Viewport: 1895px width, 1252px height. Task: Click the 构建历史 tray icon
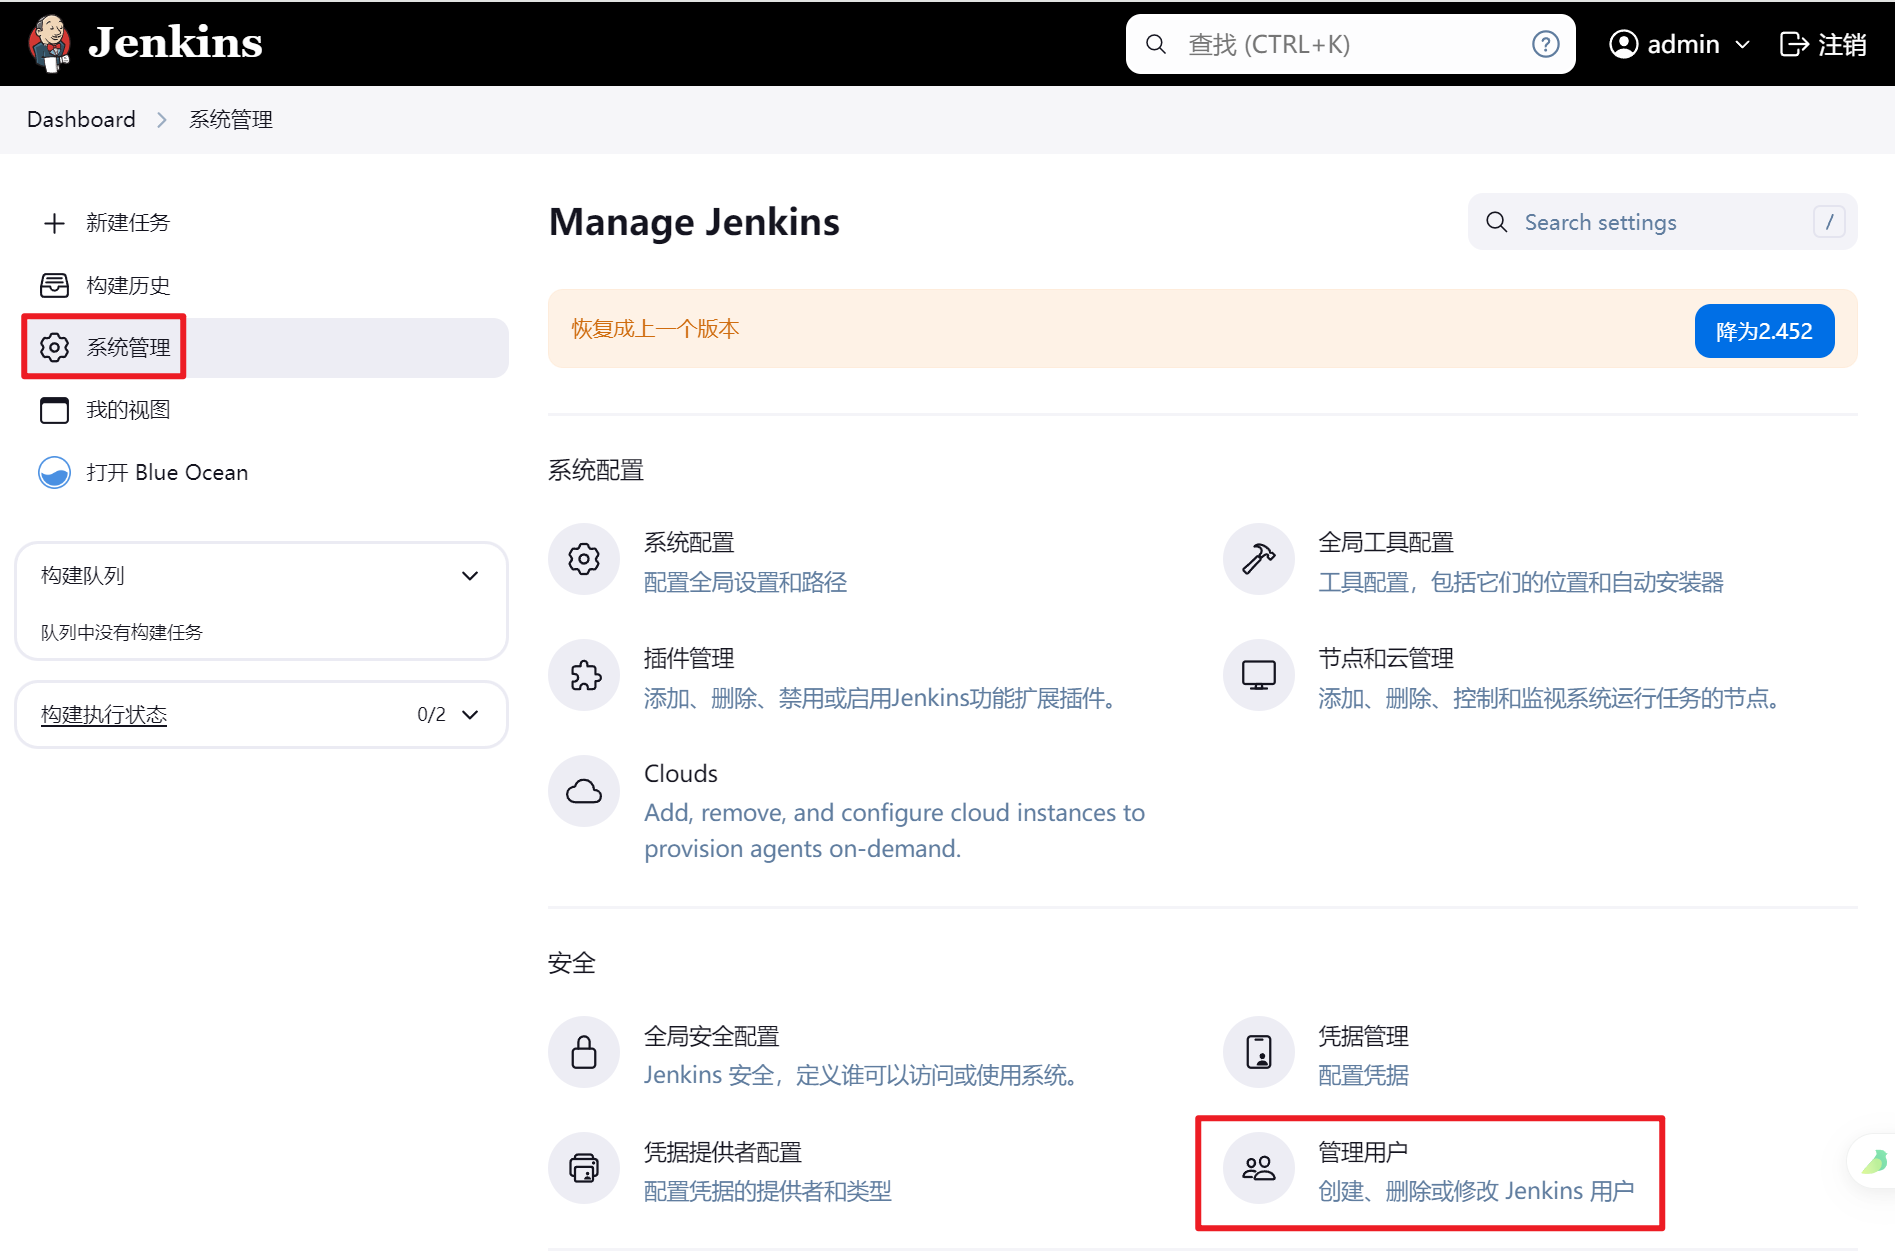click(54, 285)
